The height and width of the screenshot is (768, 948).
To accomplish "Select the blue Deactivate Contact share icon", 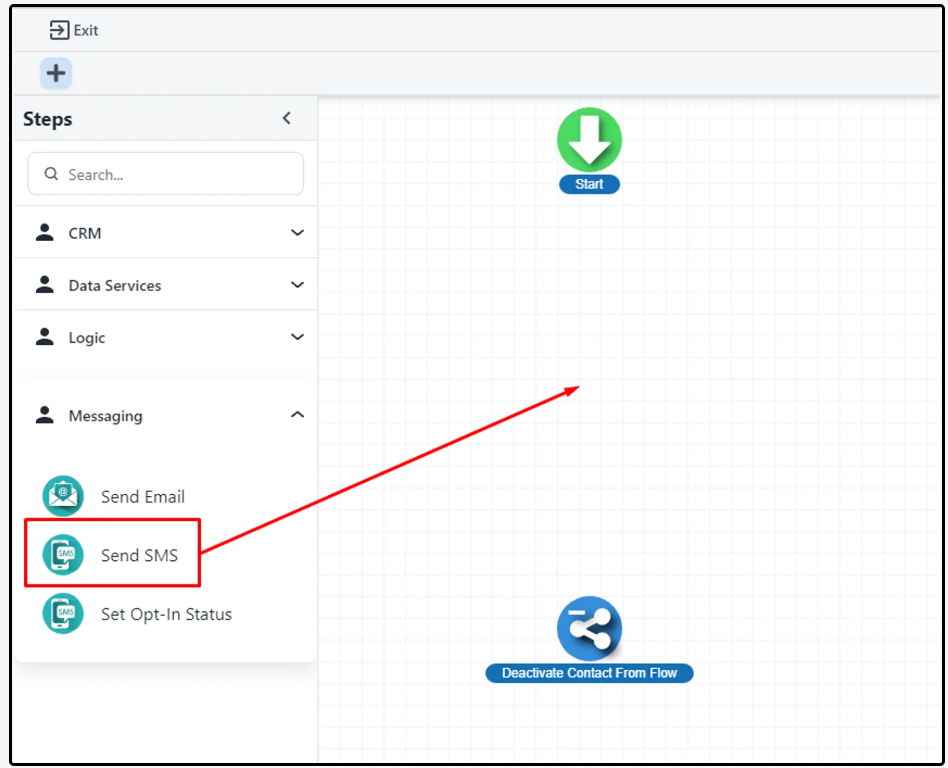I will pyautogui.click(x=589, y=629).
